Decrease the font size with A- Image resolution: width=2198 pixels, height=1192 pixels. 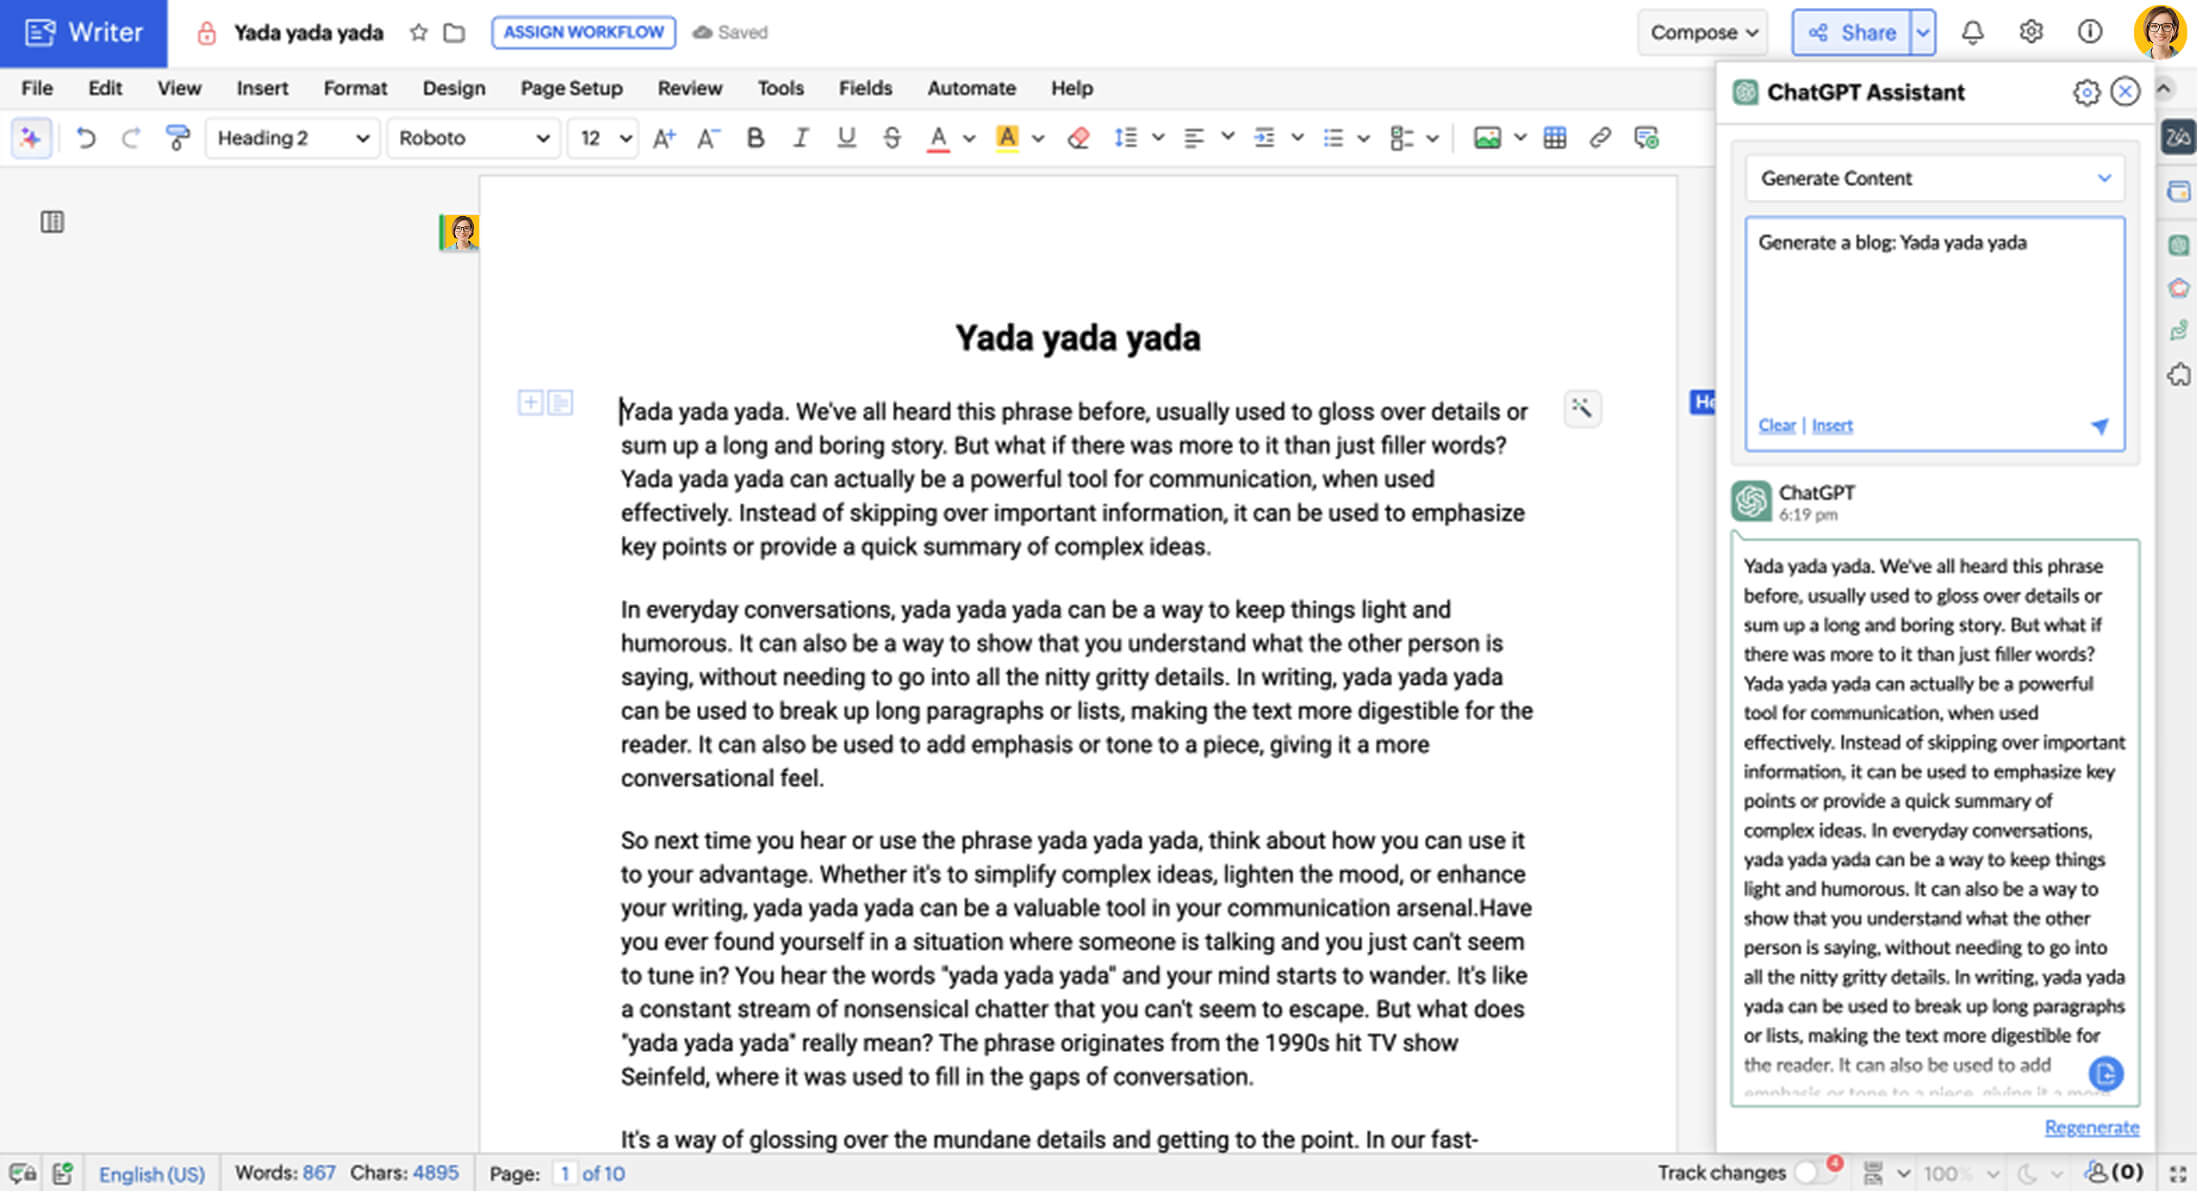pyautogui.click(x=708, y=138)
